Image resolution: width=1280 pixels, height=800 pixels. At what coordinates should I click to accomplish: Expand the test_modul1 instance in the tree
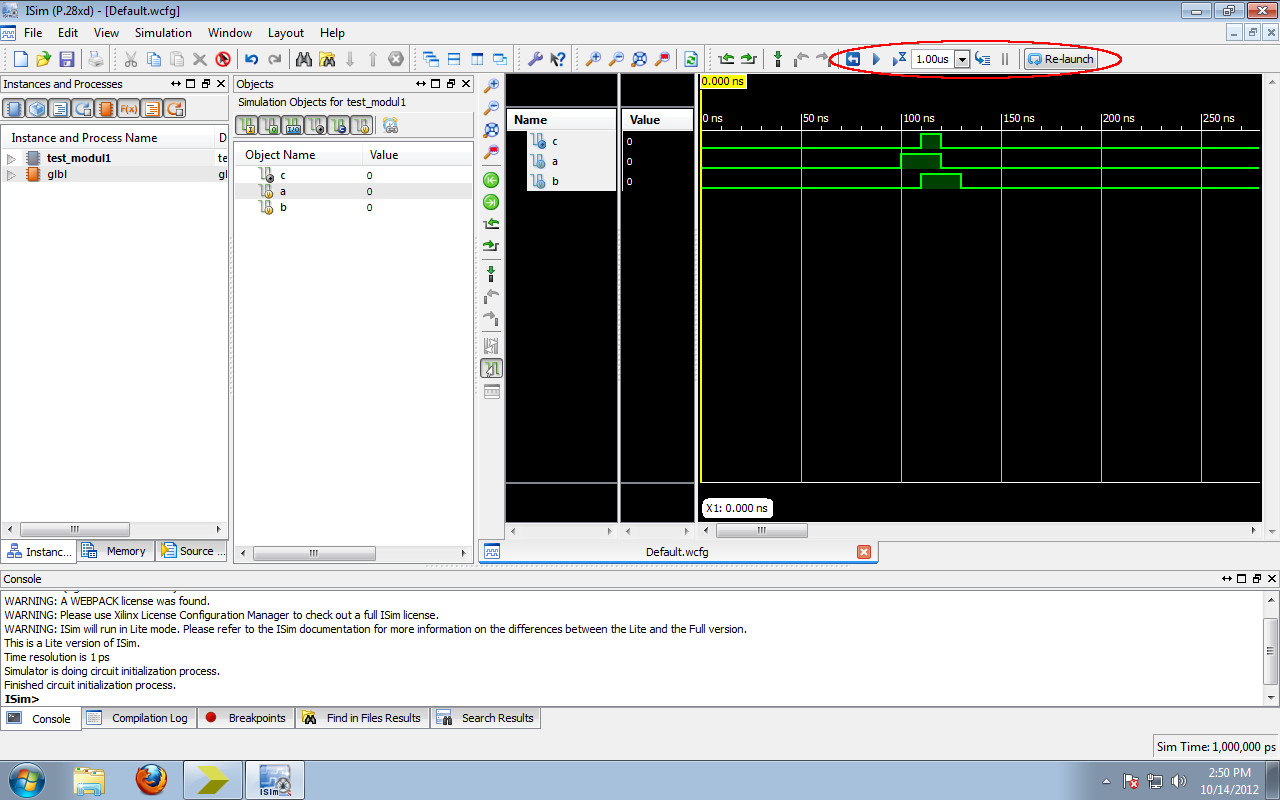(x=10, y=157)
